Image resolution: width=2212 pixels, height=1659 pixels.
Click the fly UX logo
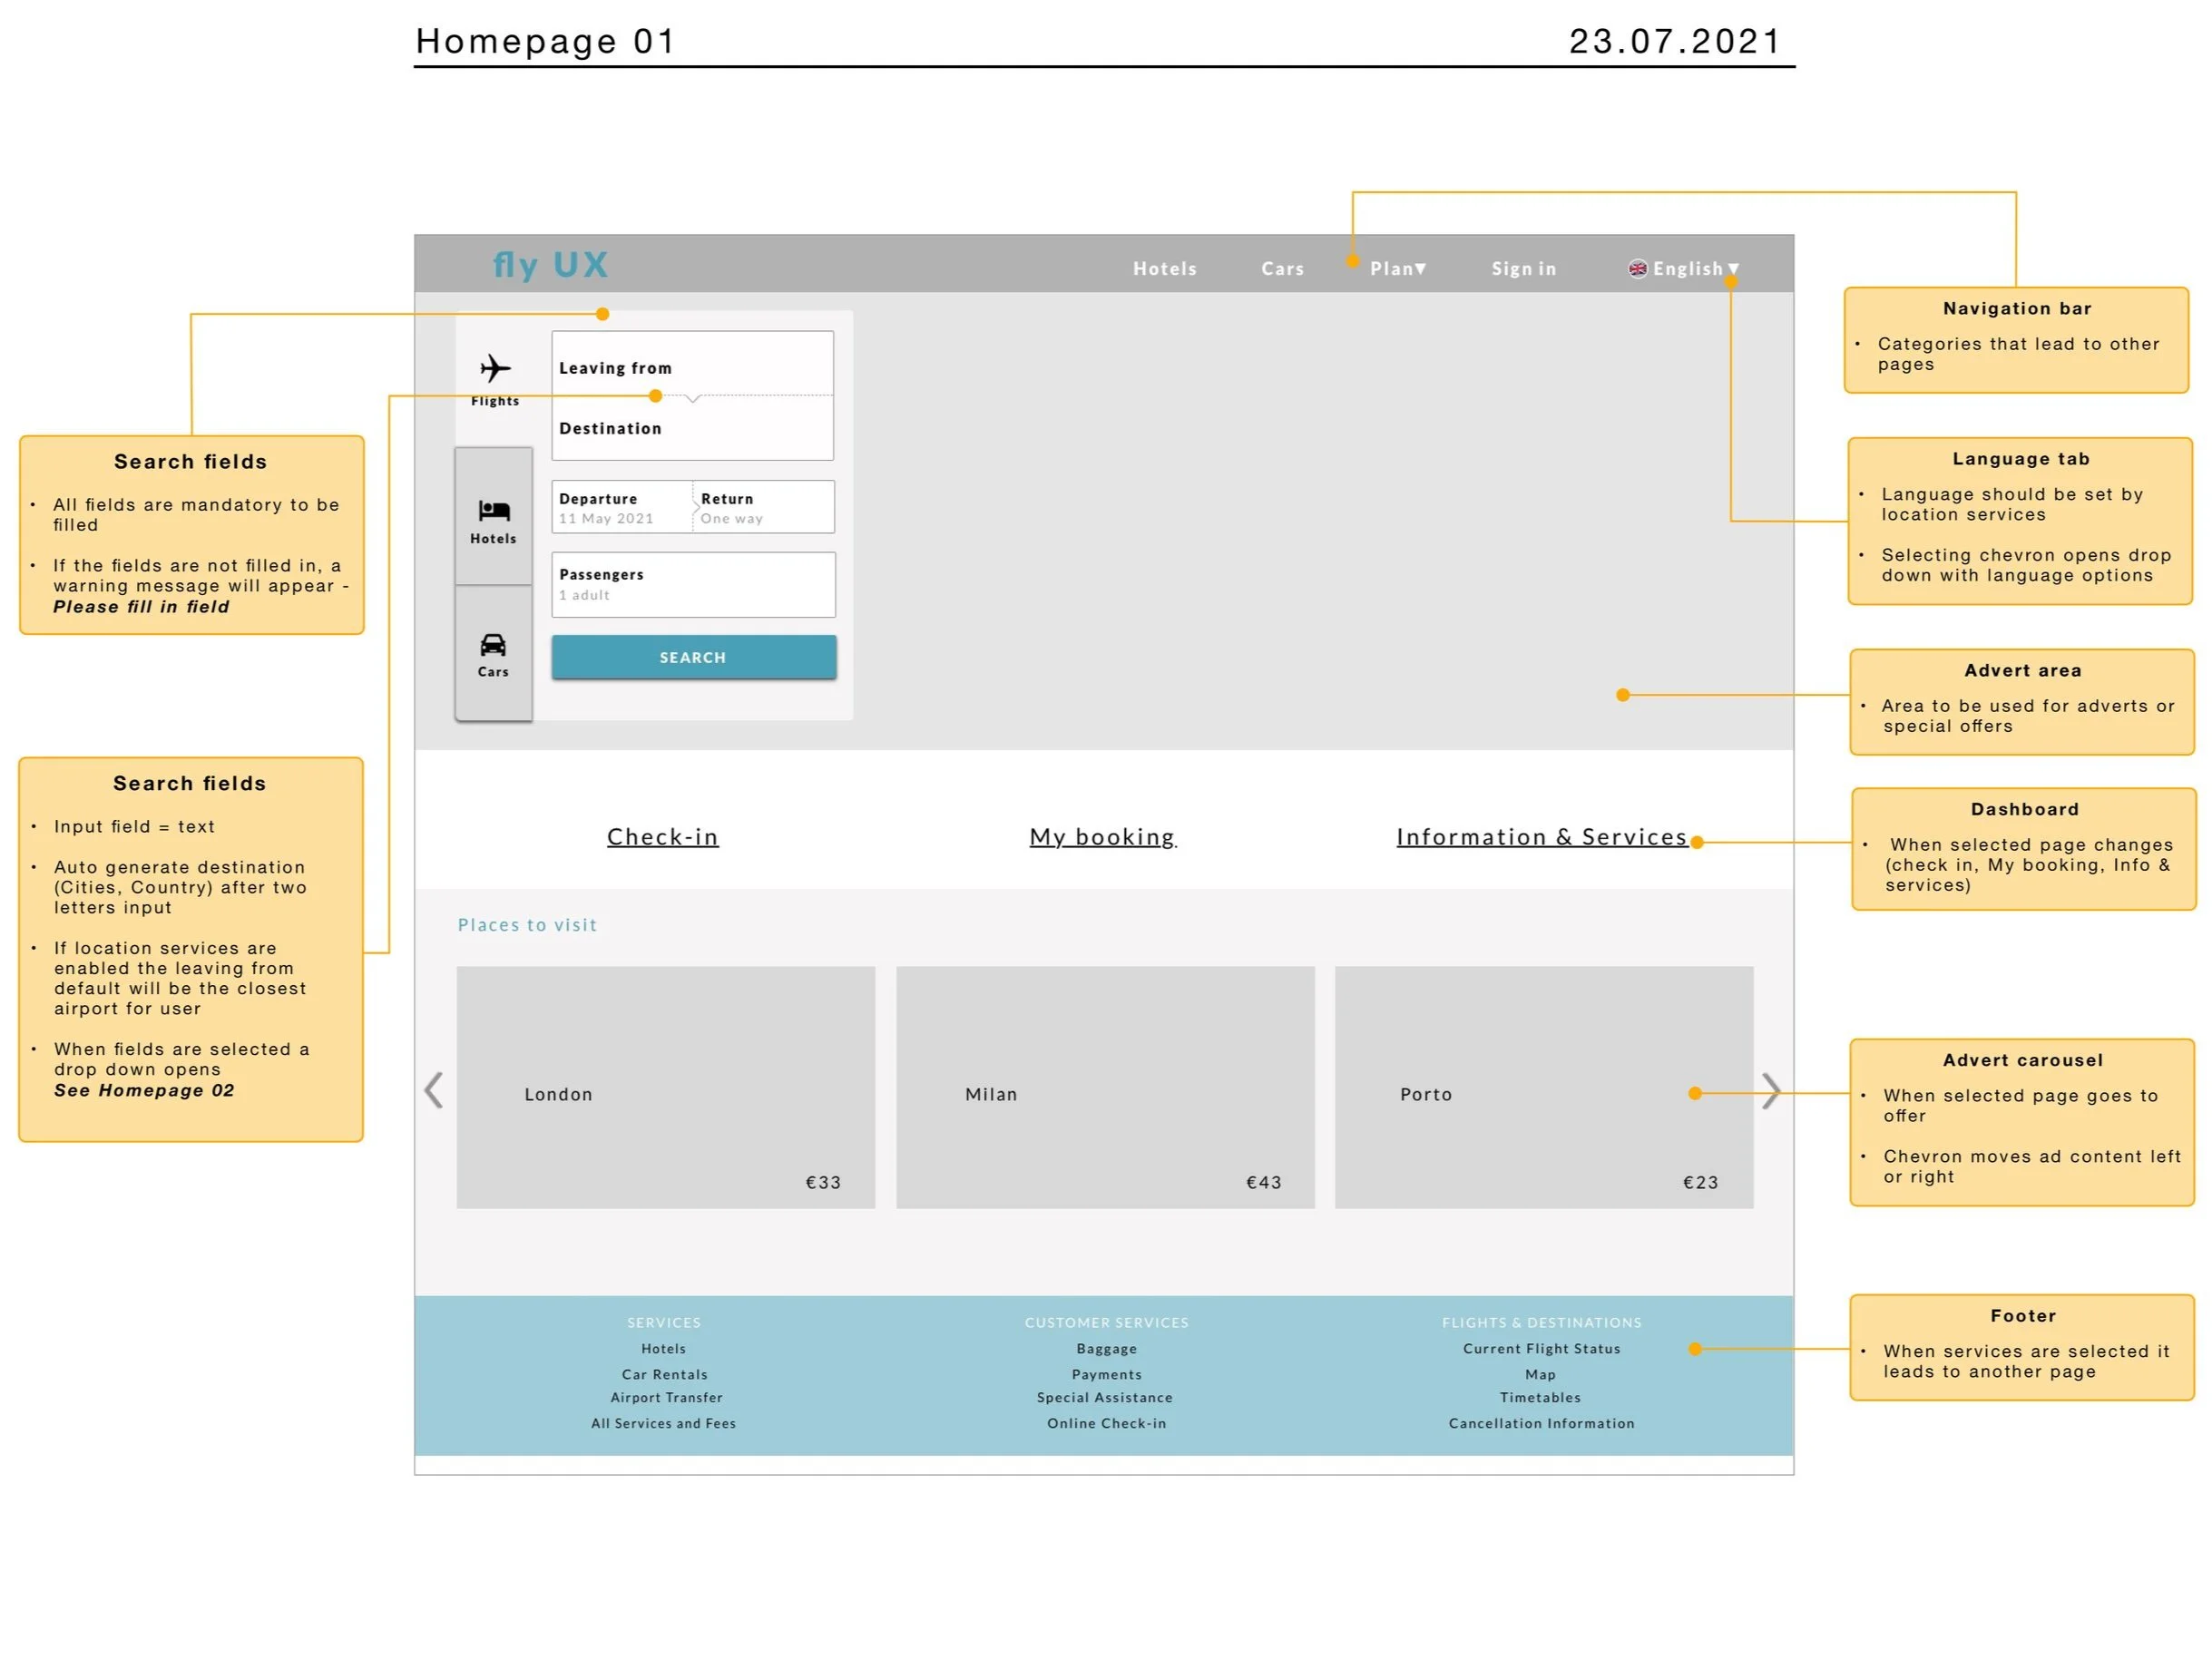coord(550,264)
